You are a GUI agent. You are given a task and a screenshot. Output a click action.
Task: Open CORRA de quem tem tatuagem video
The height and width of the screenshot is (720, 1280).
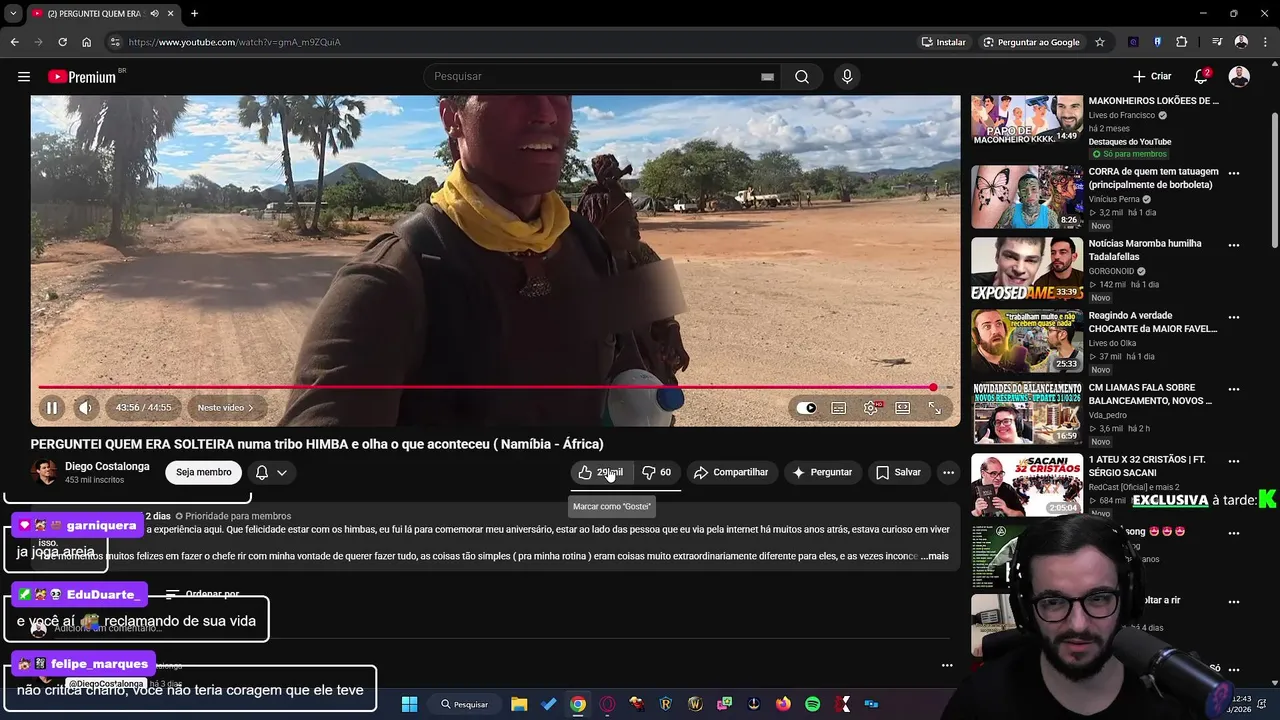(x=1027, y=198)
